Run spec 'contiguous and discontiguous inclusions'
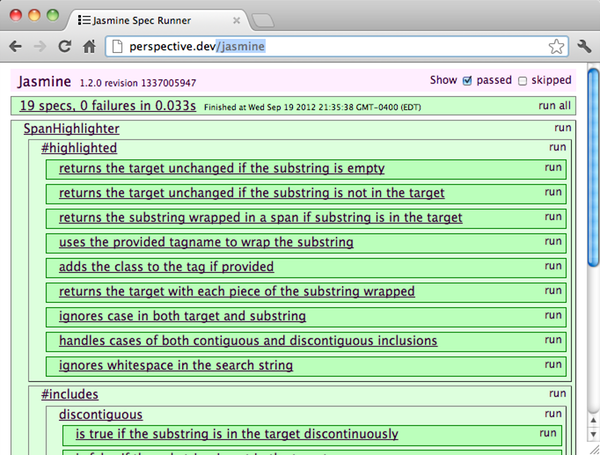The image size is (600, 455). pyautogui.click(x=553, y=340)
